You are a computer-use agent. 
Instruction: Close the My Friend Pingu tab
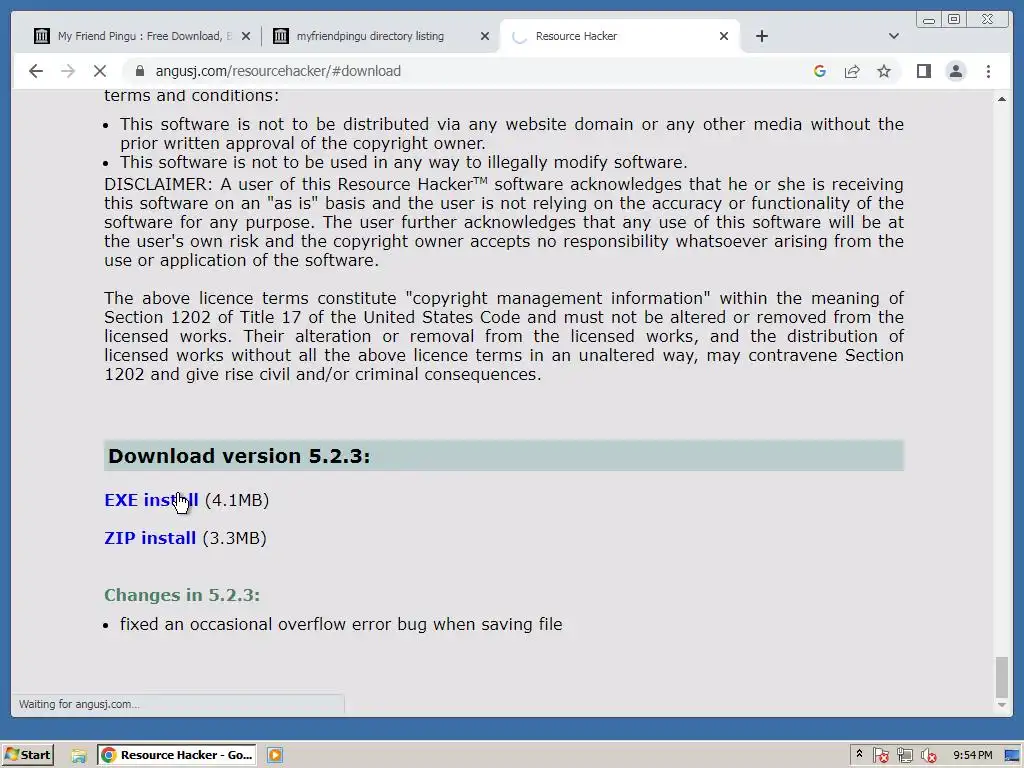[x=246, y=36]
